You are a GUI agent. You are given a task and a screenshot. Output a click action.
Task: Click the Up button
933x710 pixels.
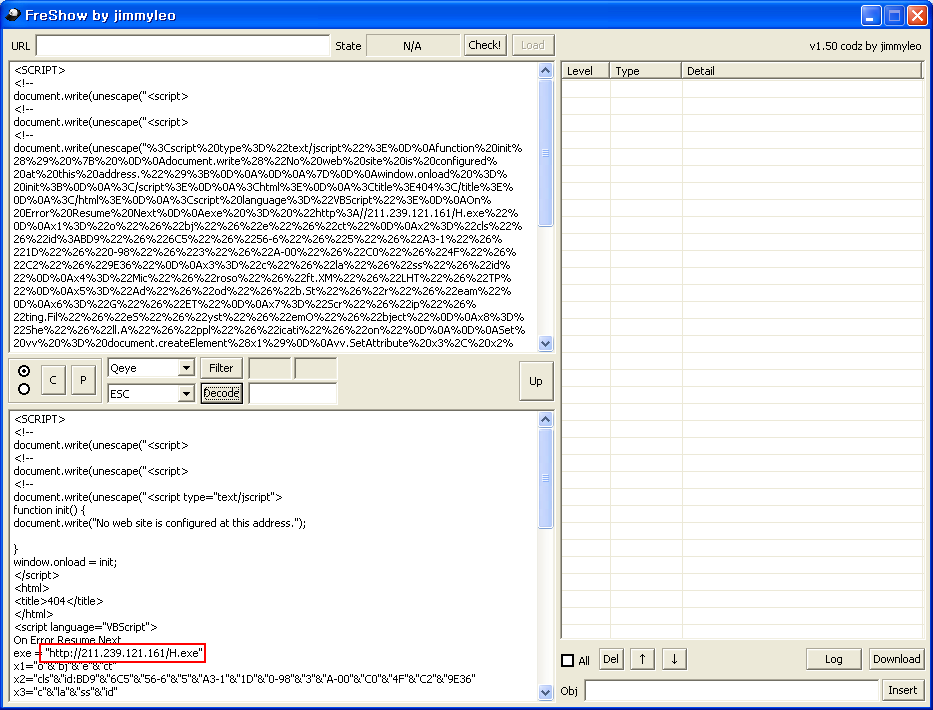pyautogui.click(x=536, y=381)
